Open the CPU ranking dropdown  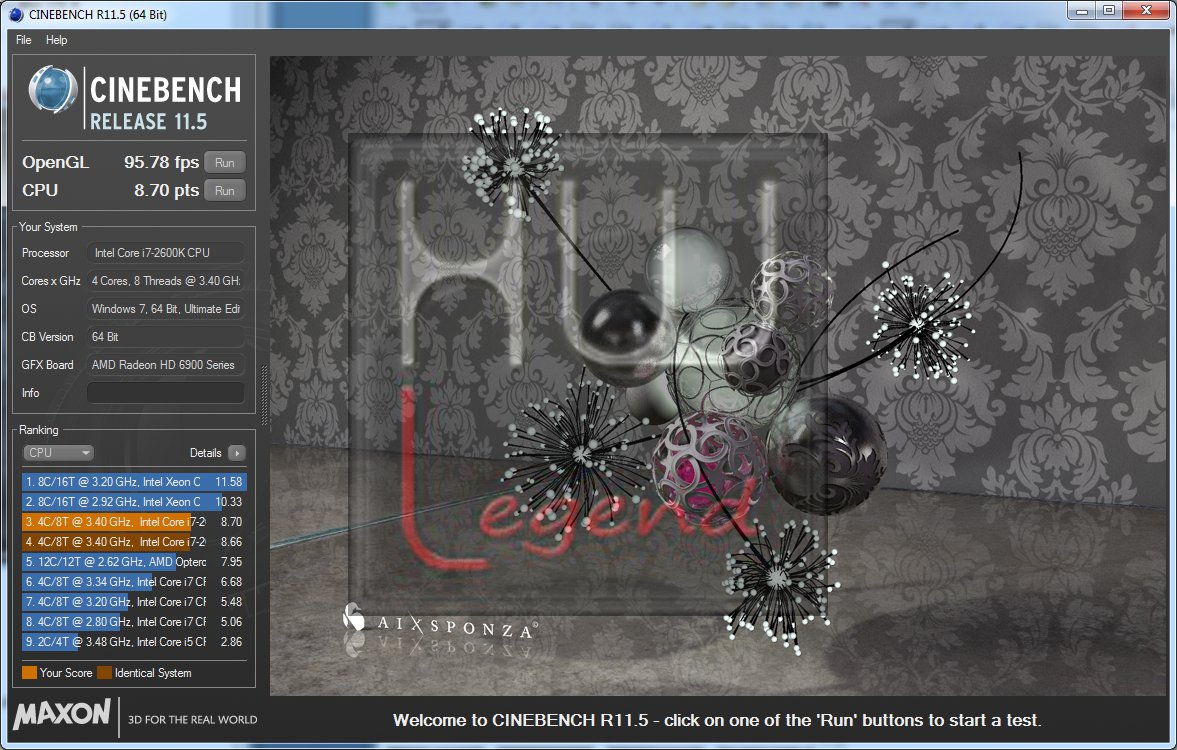[58, 453]
